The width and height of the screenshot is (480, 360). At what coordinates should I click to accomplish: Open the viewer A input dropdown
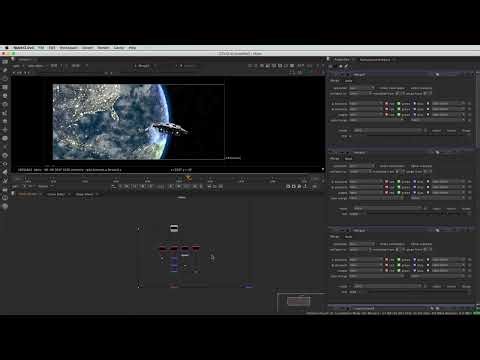pos(145,66)
